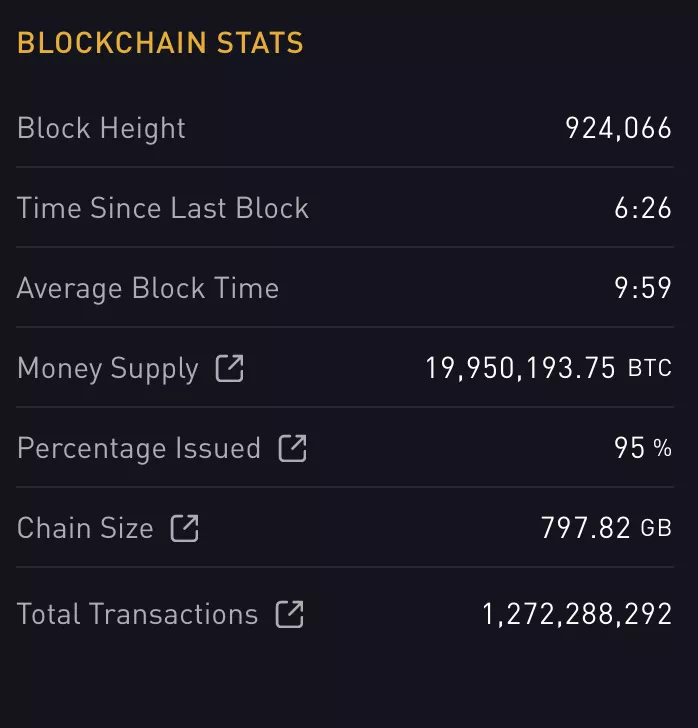Select the 6:26 time since last block value
The height and width of the screenshot is (728, 698).
pos(642,208)
